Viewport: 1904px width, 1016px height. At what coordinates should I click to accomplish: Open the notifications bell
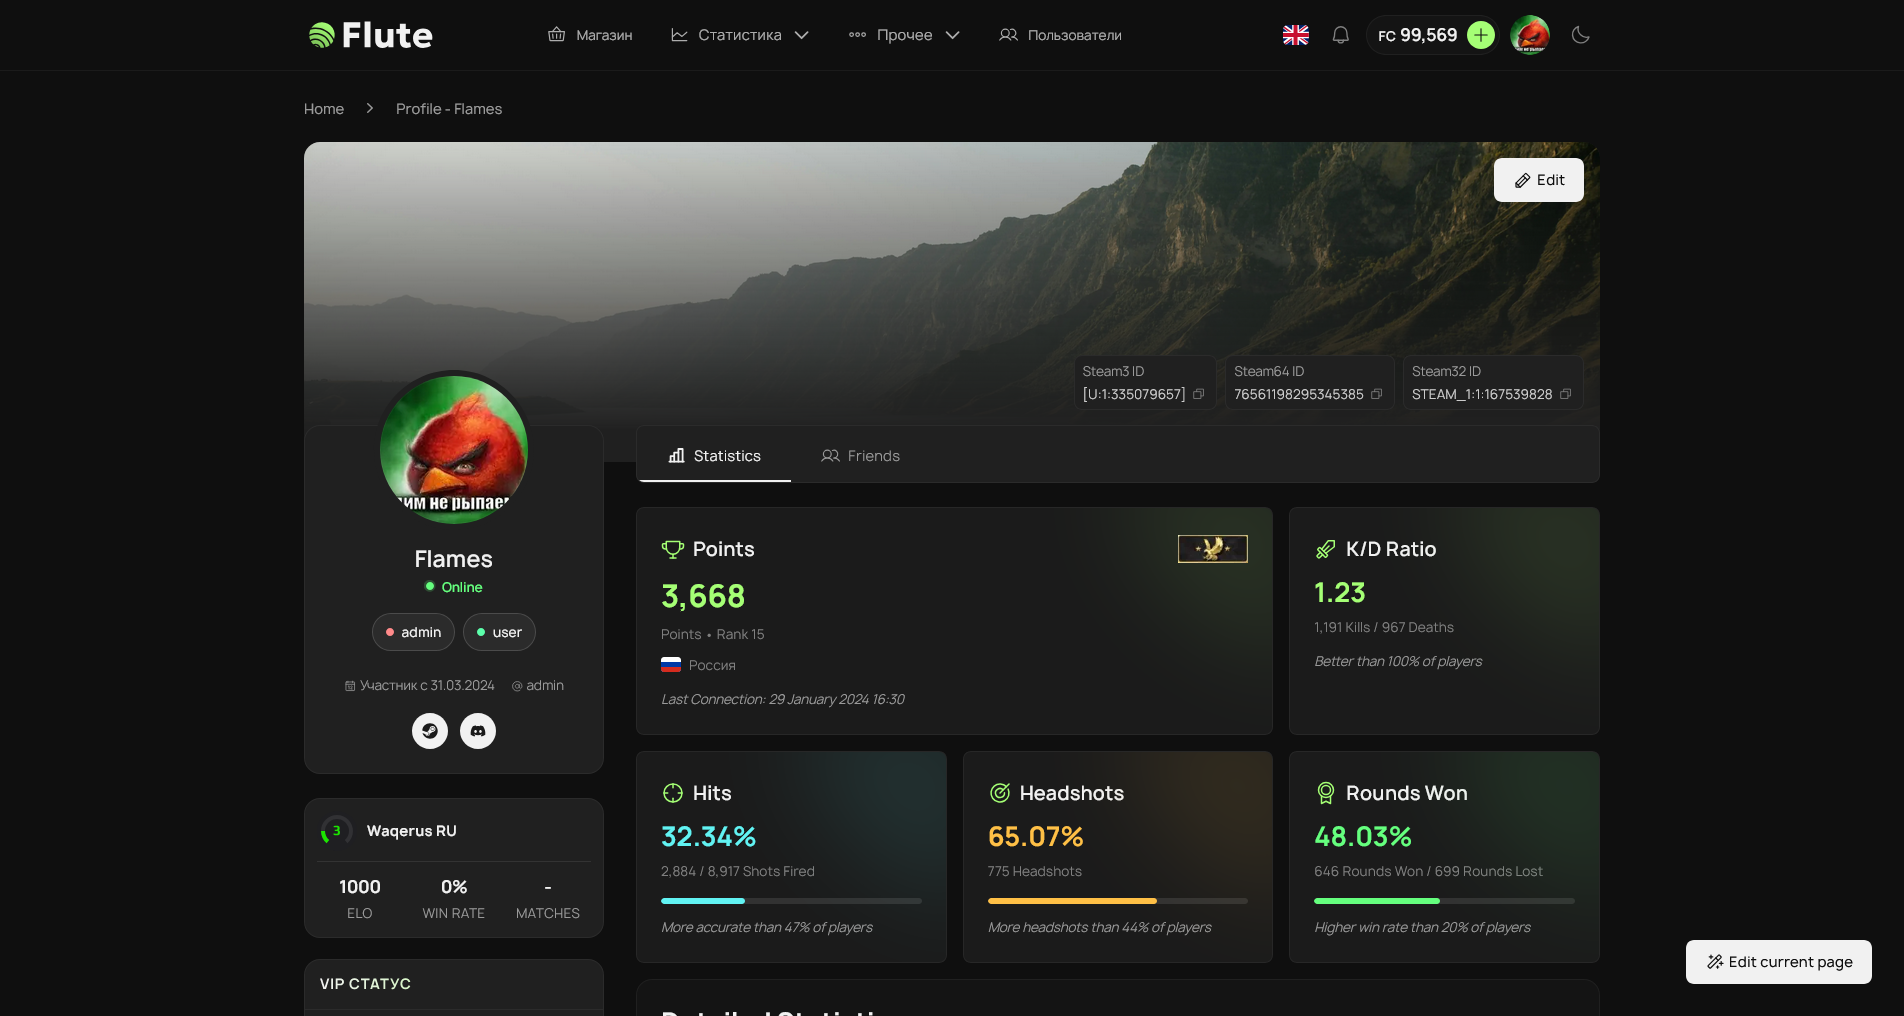click(1341, 35)
